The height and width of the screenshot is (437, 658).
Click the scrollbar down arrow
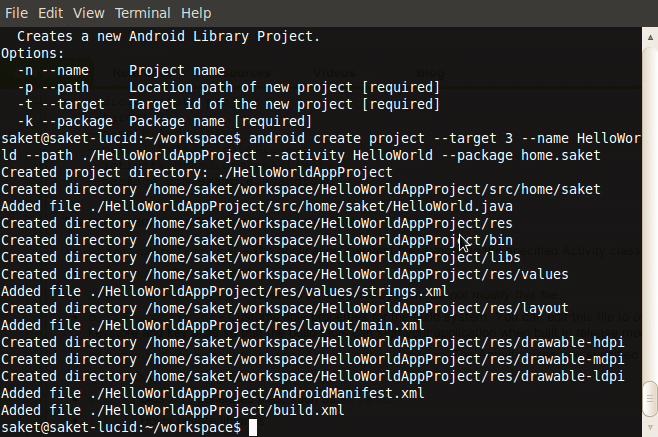[x=649, y=429]
